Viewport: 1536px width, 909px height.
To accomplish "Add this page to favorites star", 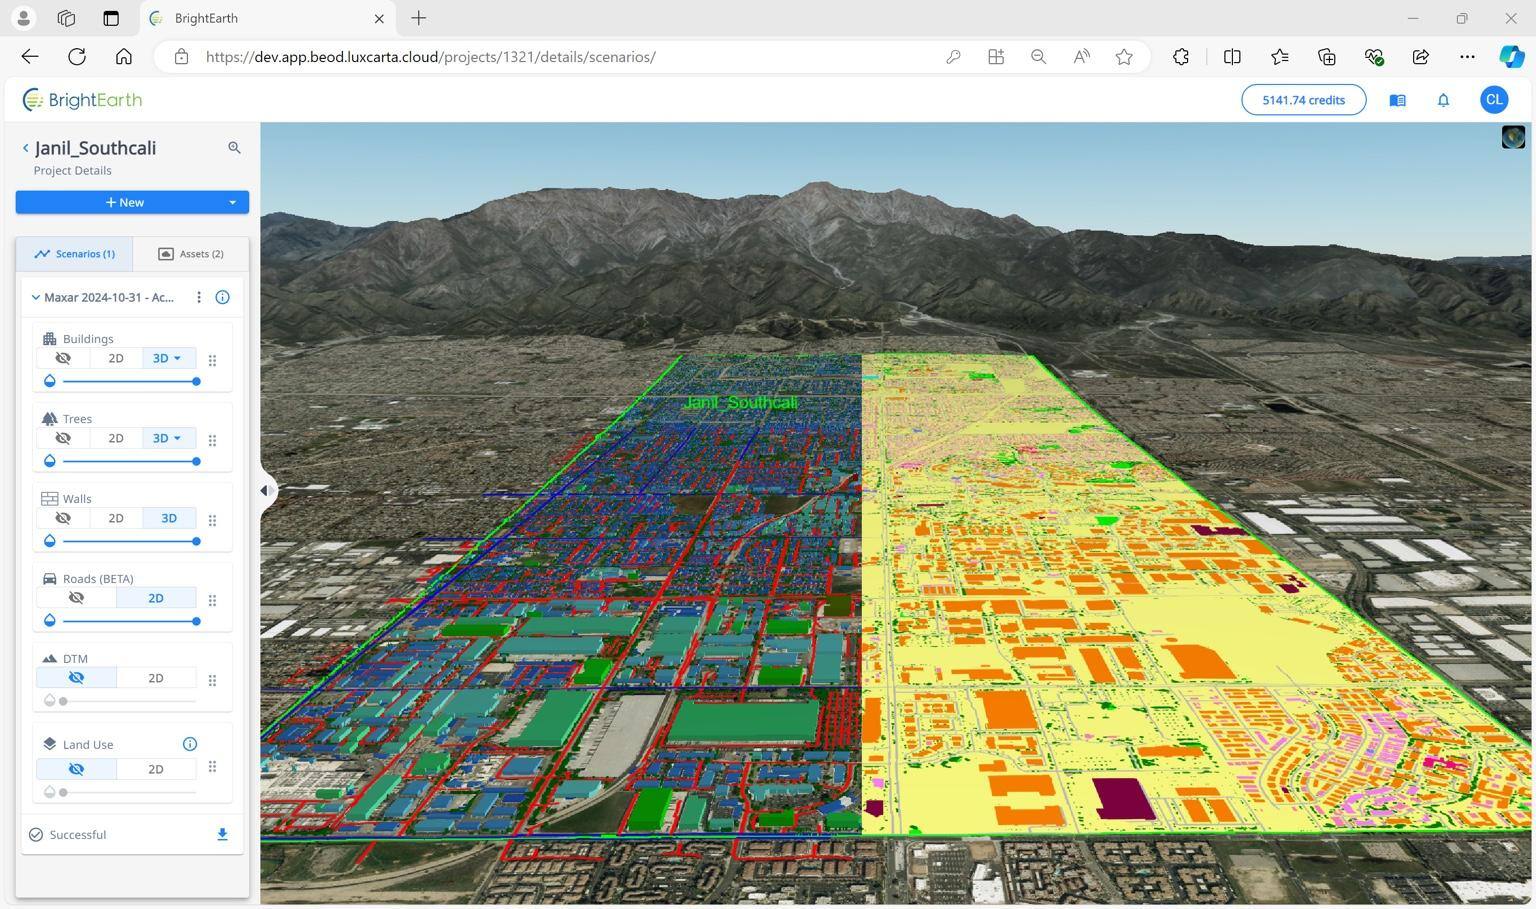I will pos(1124,57).
